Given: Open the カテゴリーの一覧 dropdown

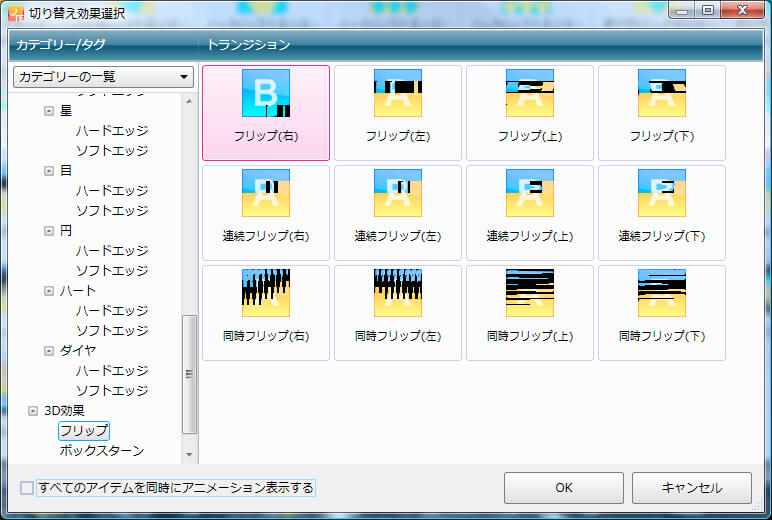Looking at the screenshot, I should coord(103,77).
